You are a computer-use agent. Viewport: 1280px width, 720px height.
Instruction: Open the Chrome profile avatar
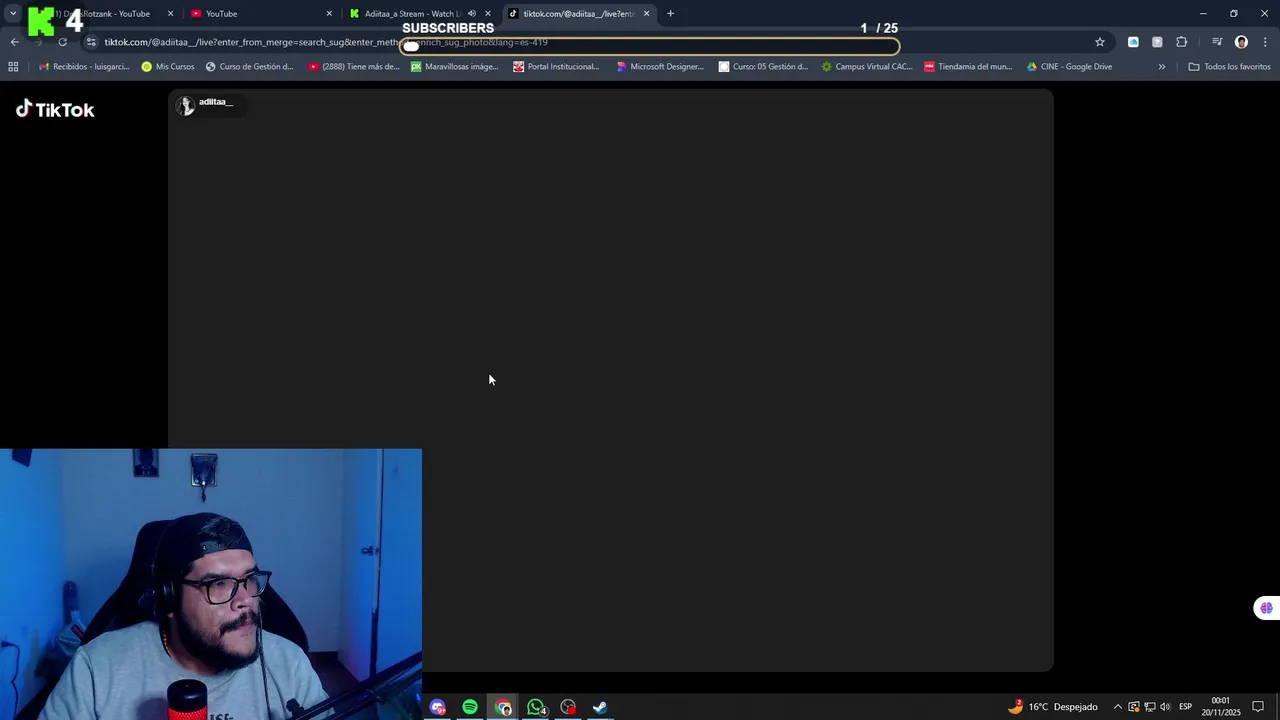(x=1241, y=42)
